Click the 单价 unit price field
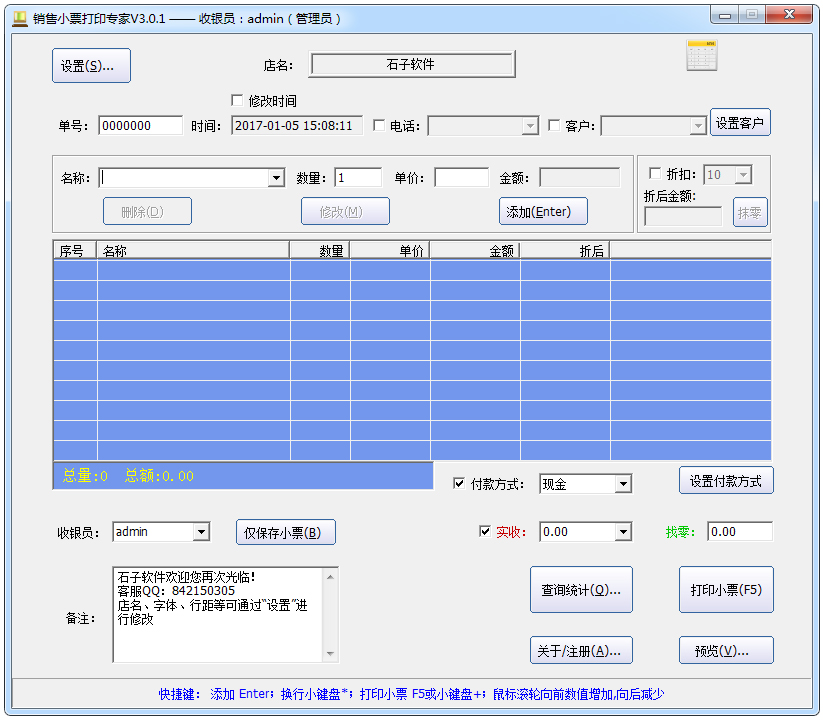 click(x=461, y=177)
